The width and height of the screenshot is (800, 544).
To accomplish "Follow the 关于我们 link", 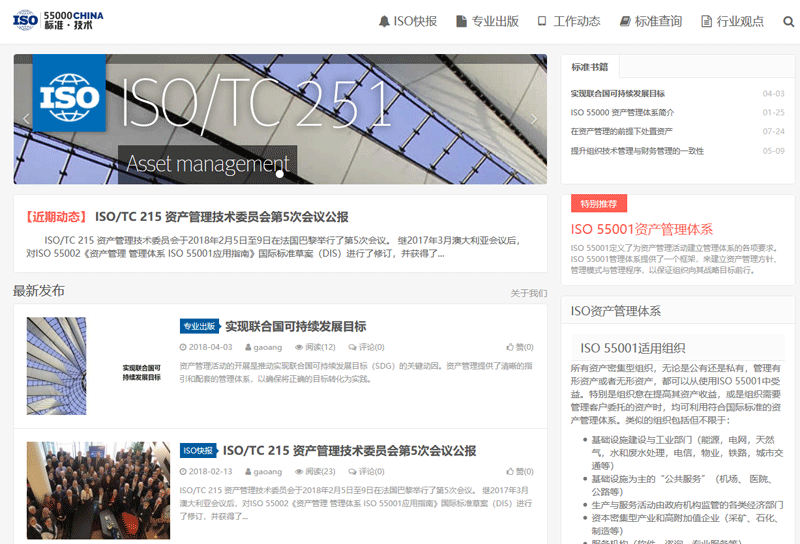I will tap(529, 293).
